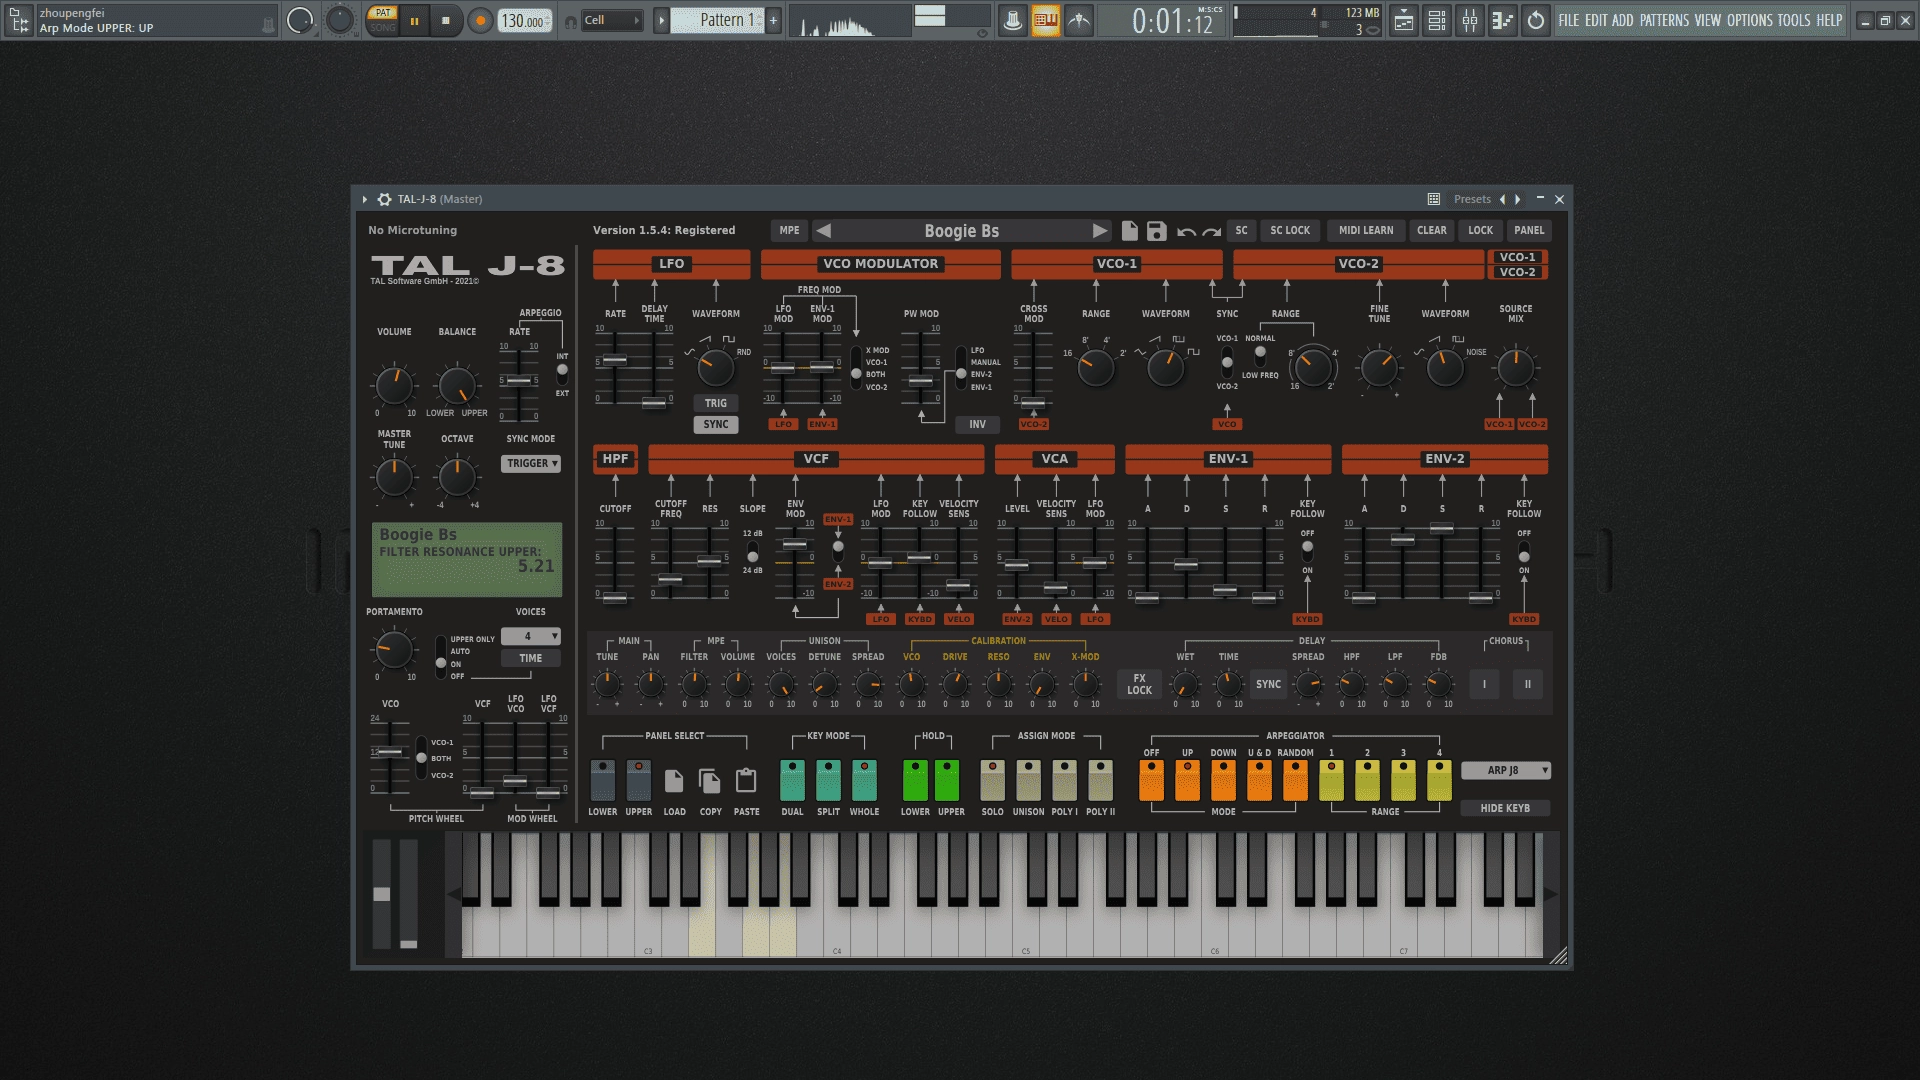Image resolution: width=1920 pixels, height=1080 pixels.
Task: Stop playback in the transport bar
Action: (x=446, y=20)
